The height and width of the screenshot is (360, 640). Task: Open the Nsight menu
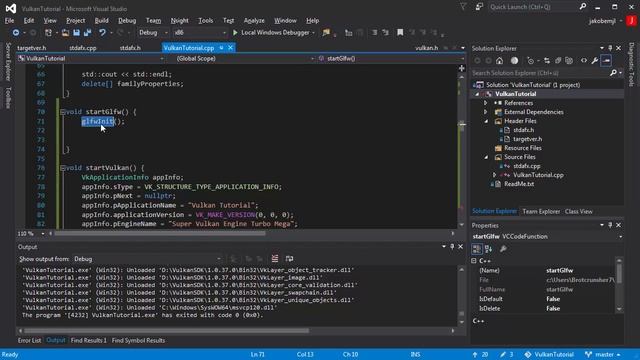180,20
